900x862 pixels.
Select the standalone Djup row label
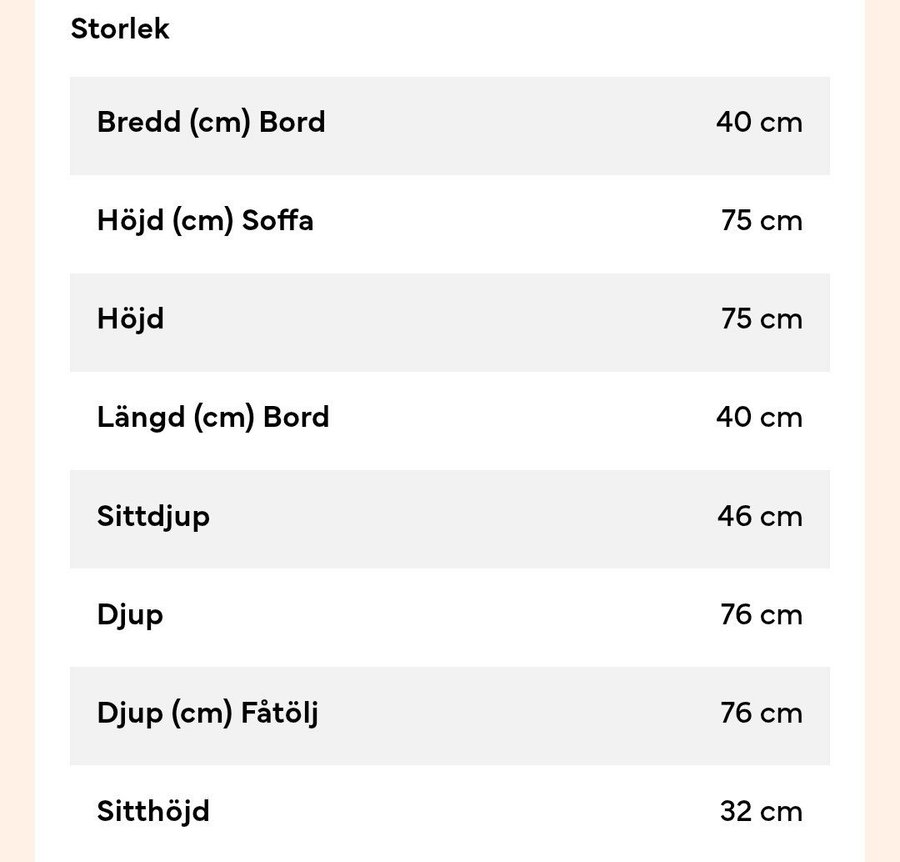130,615
